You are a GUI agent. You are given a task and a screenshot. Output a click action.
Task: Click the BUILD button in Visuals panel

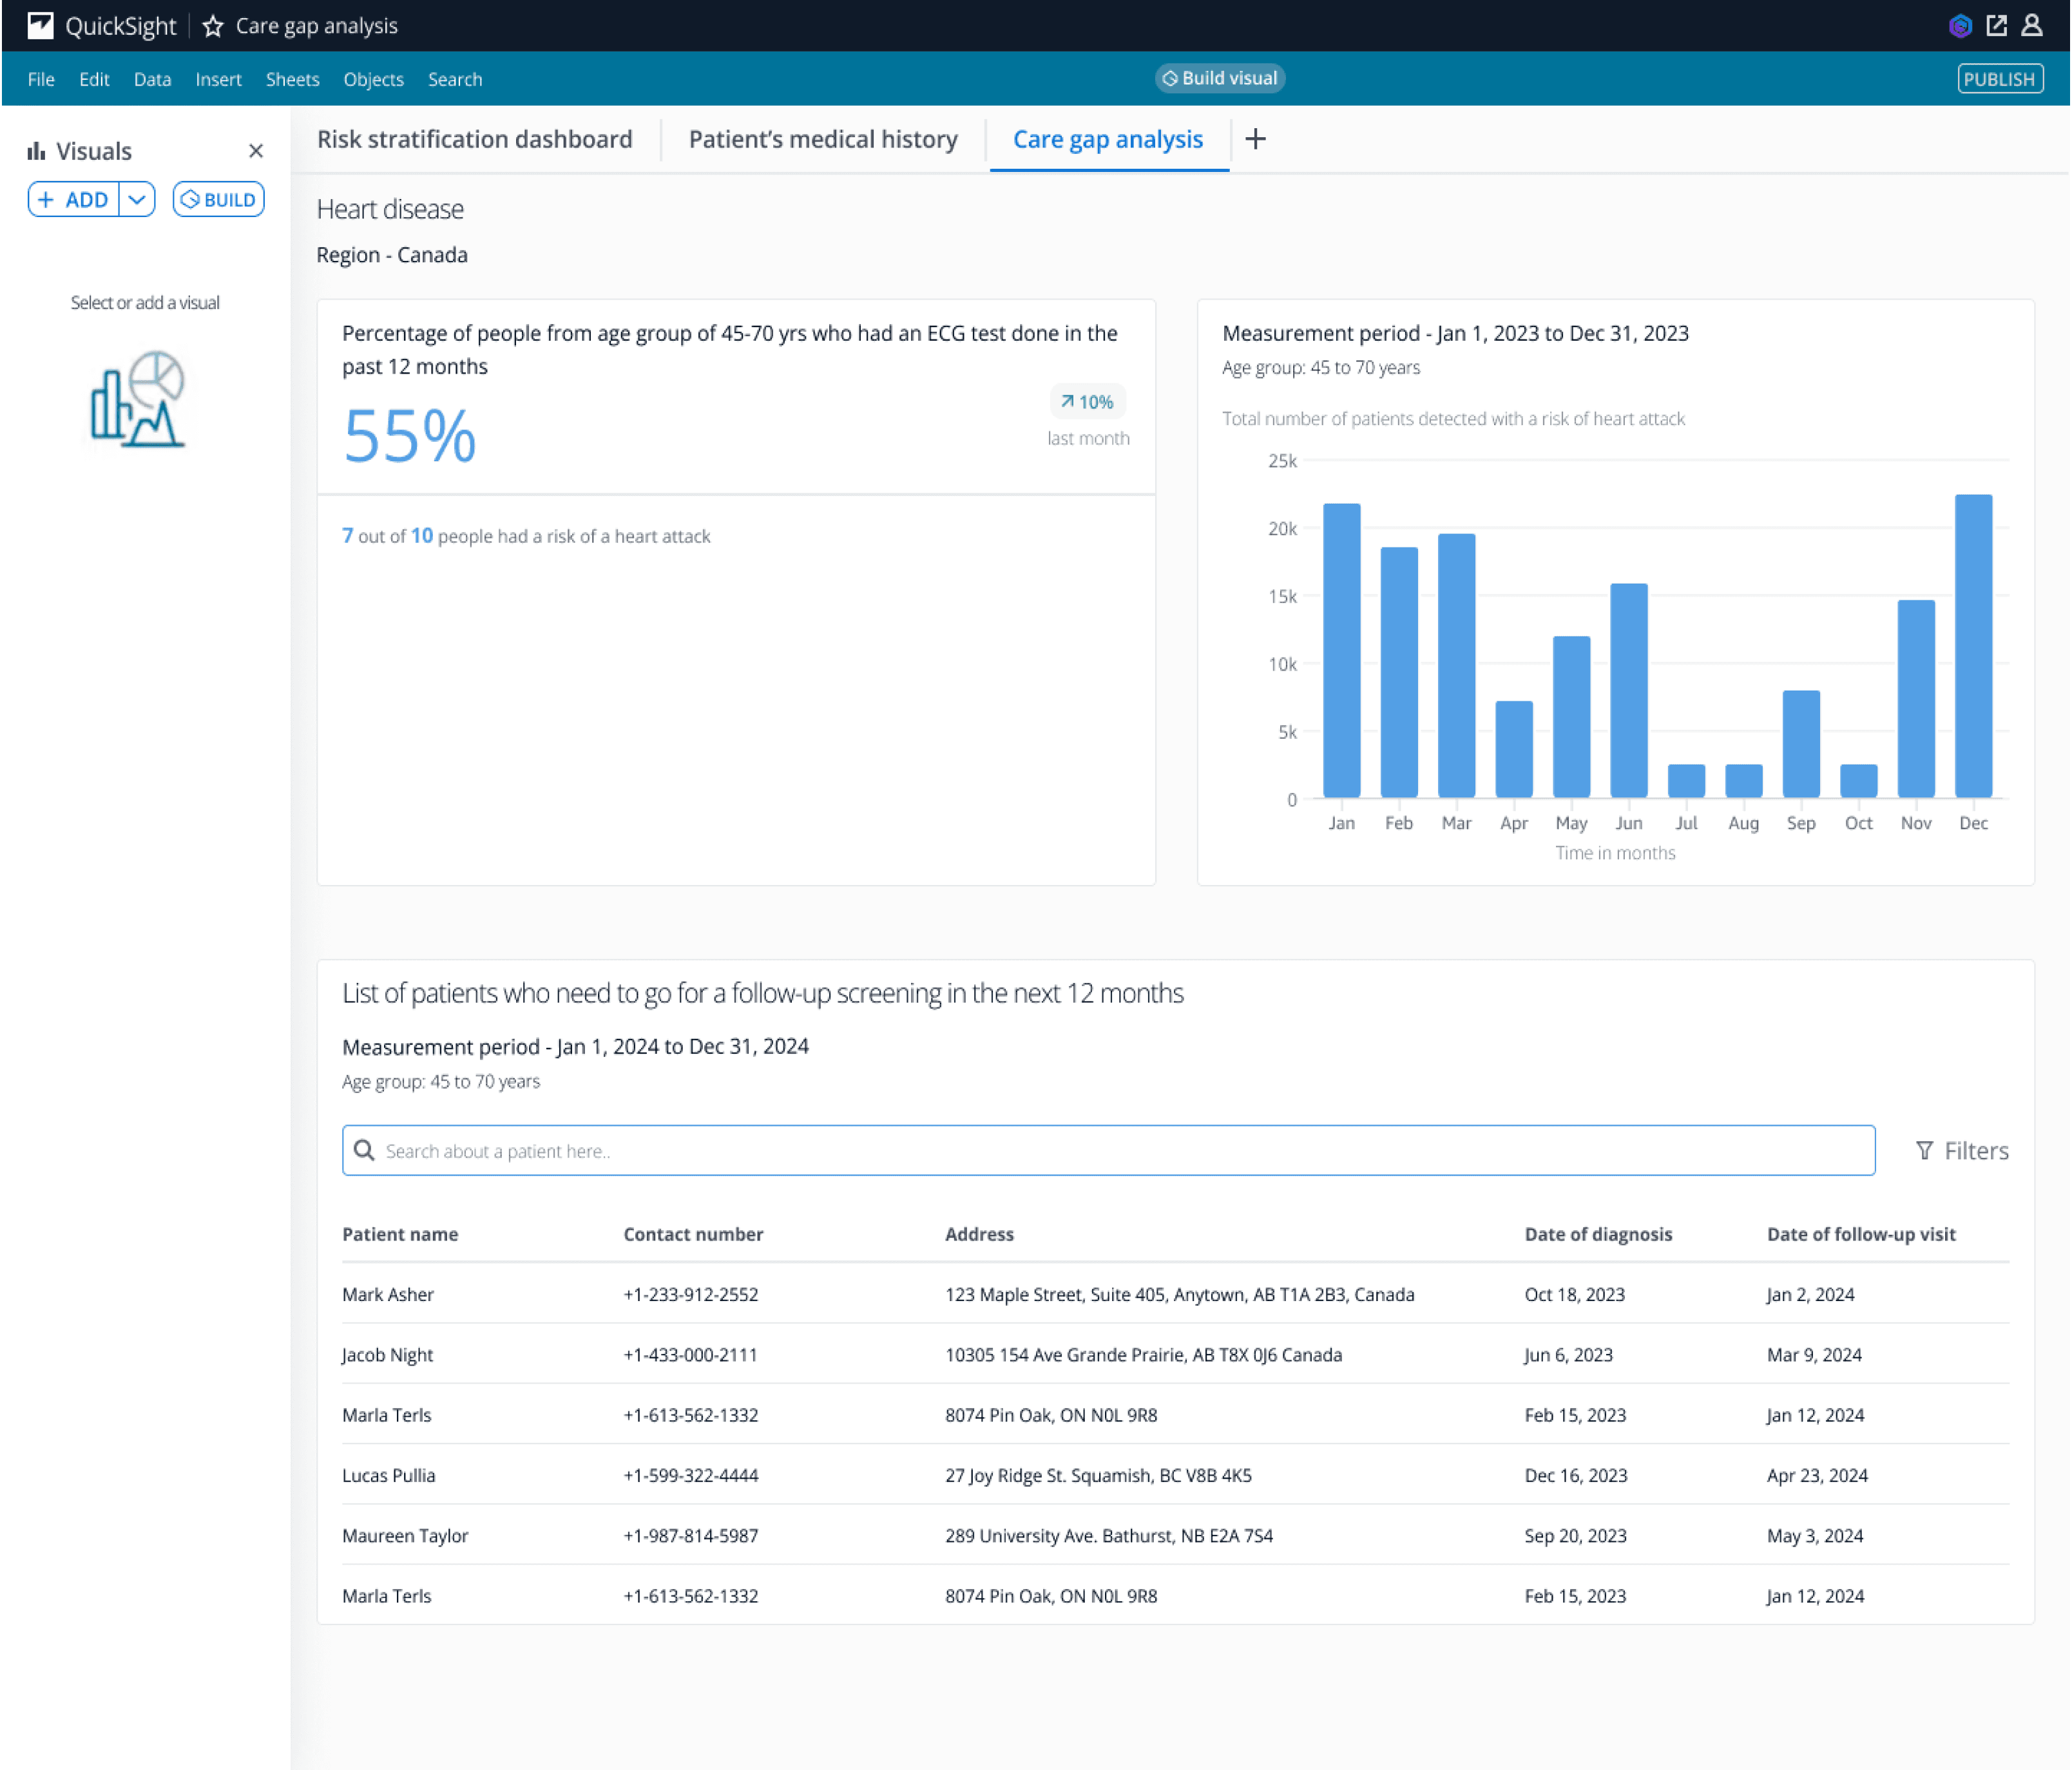[x=218, y=199]
